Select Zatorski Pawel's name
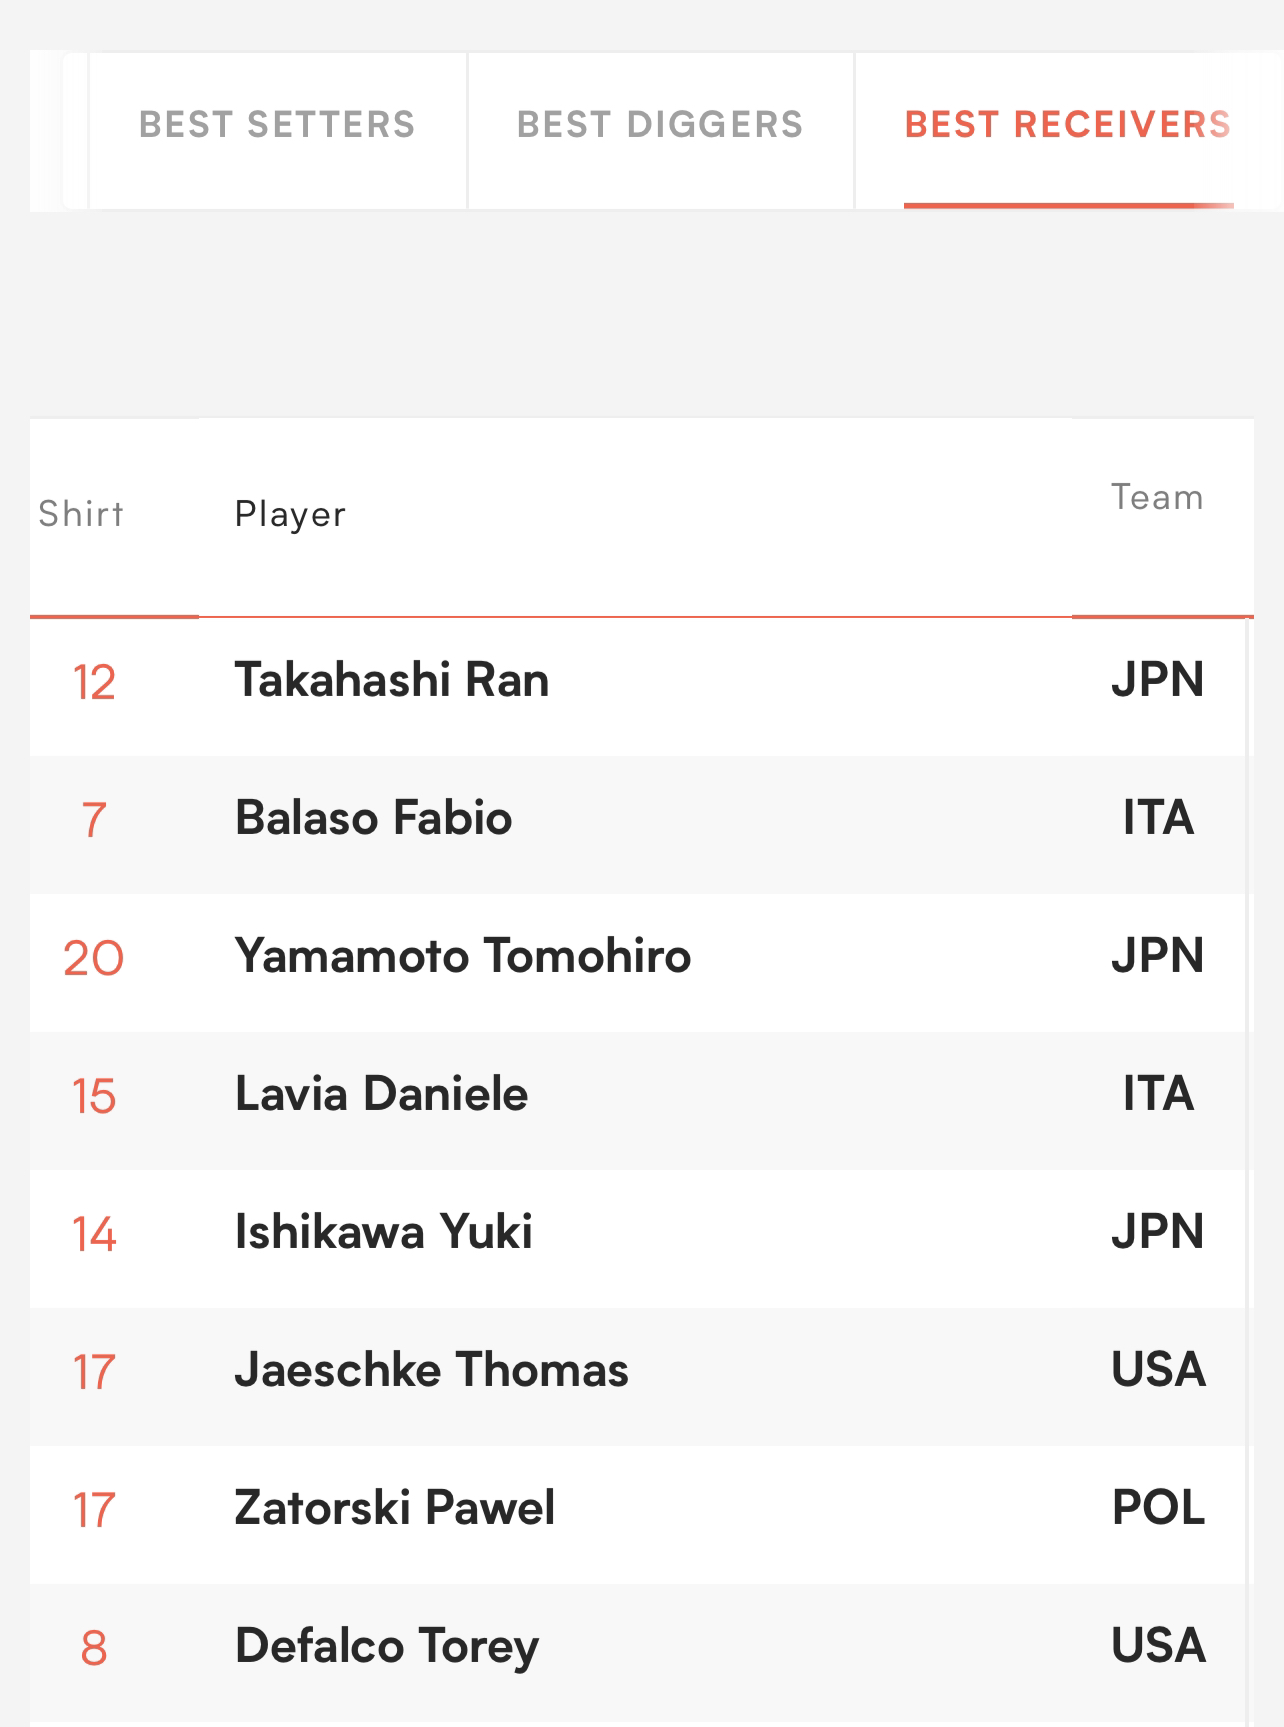1284x1727 pixels. [394, 1508]
